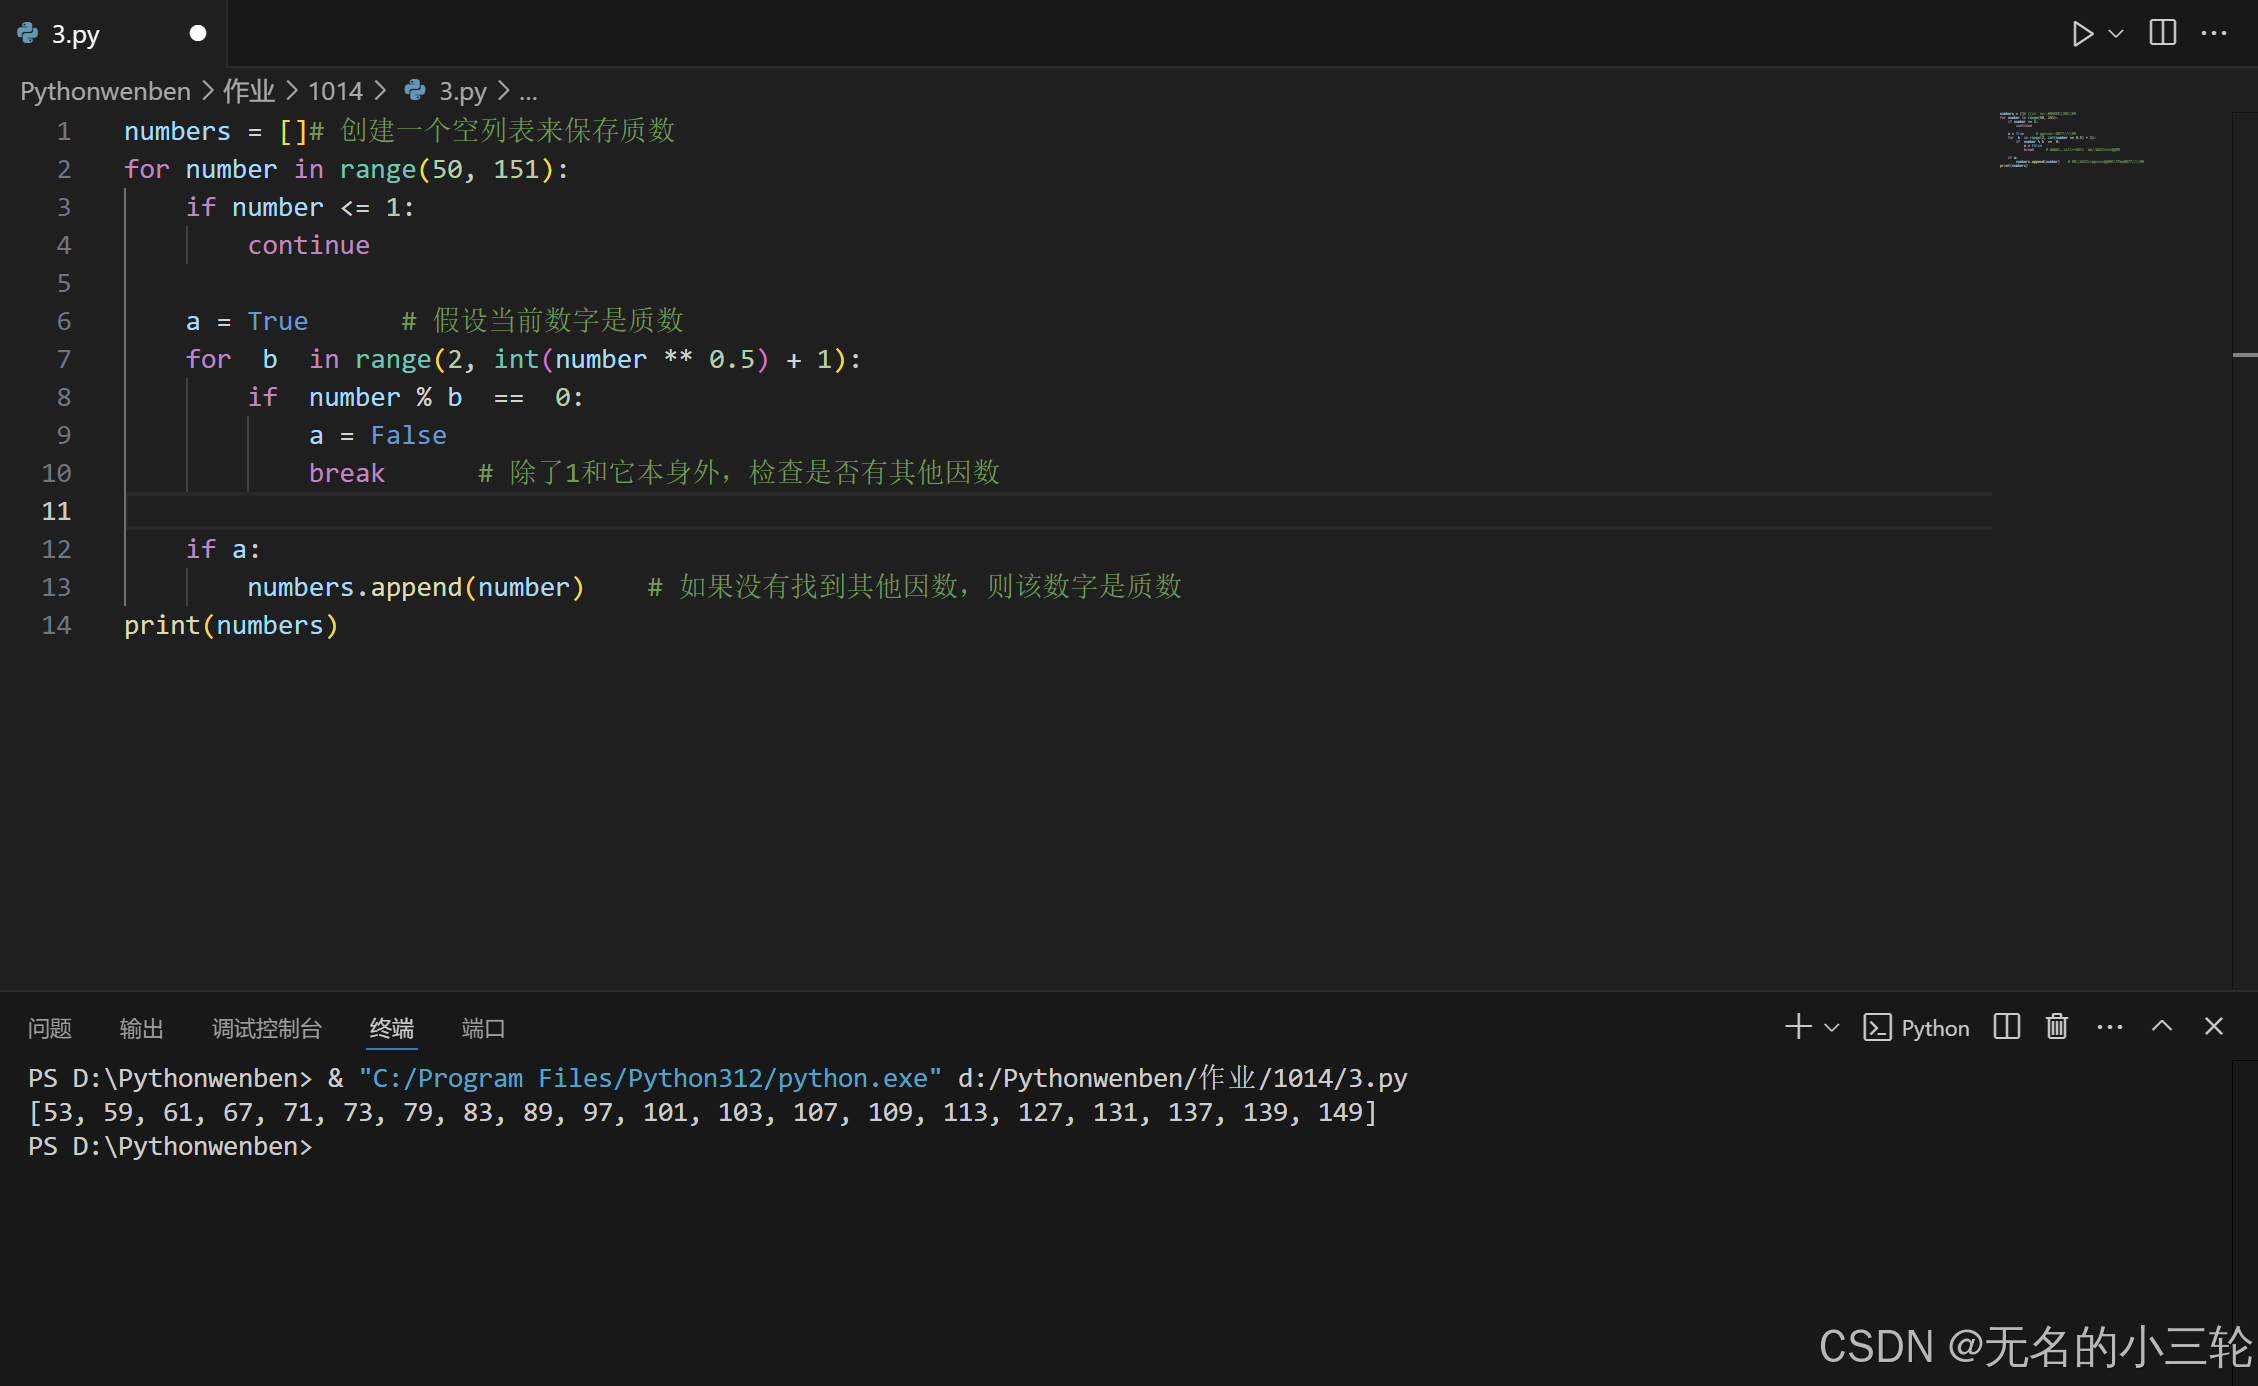Click the unsaved dot on 3.py tab
The width and height of the screenshot is (2258, 1386).
click(198, 34)
